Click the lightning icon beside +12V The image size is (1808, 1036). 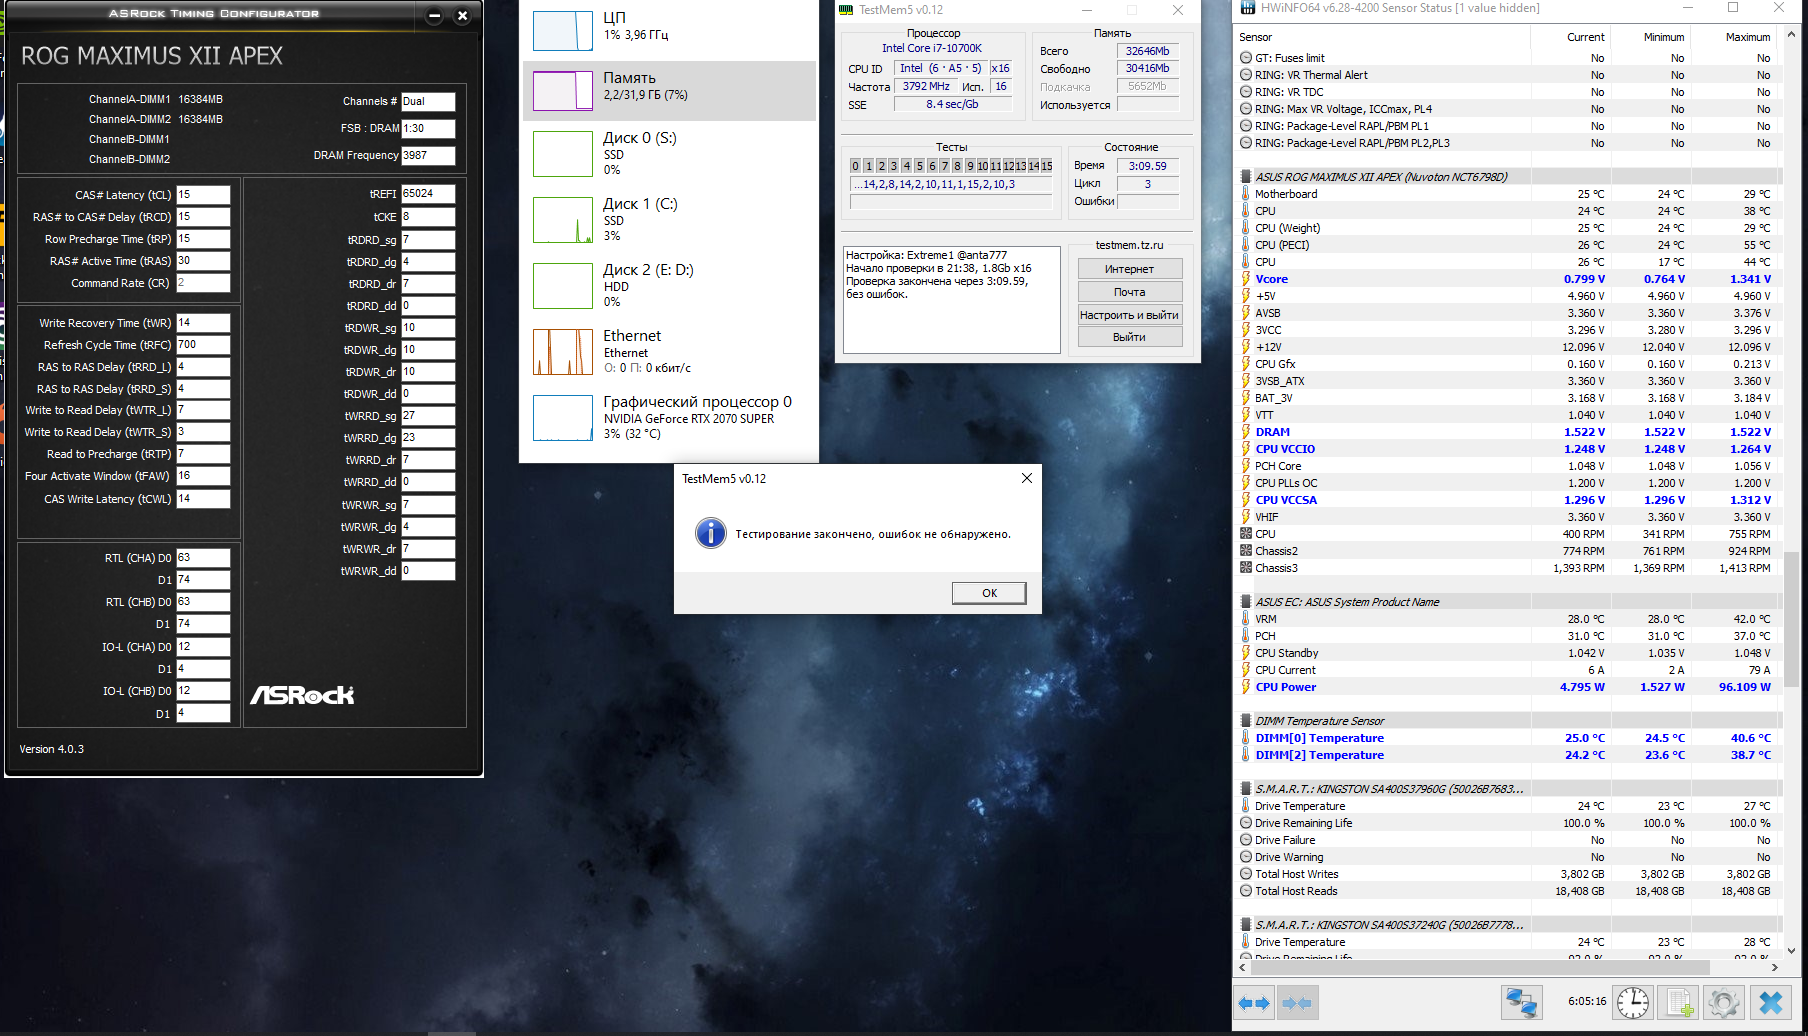click(1246, 347)
